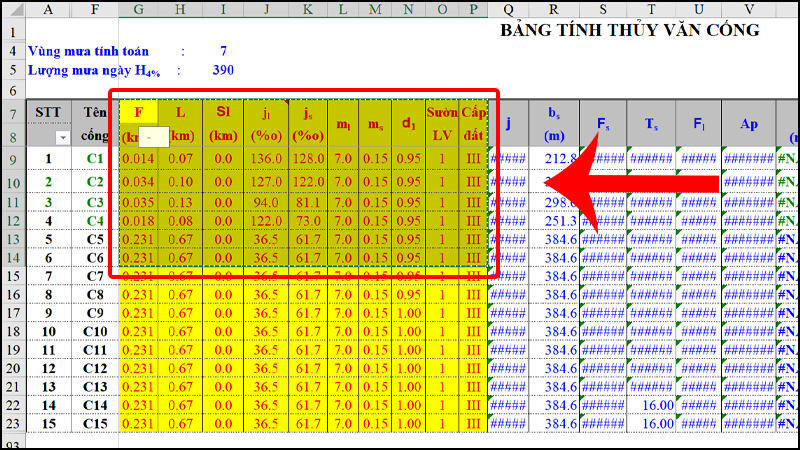
Task: Click the bs (m) header cell
Action: point(554,124)
